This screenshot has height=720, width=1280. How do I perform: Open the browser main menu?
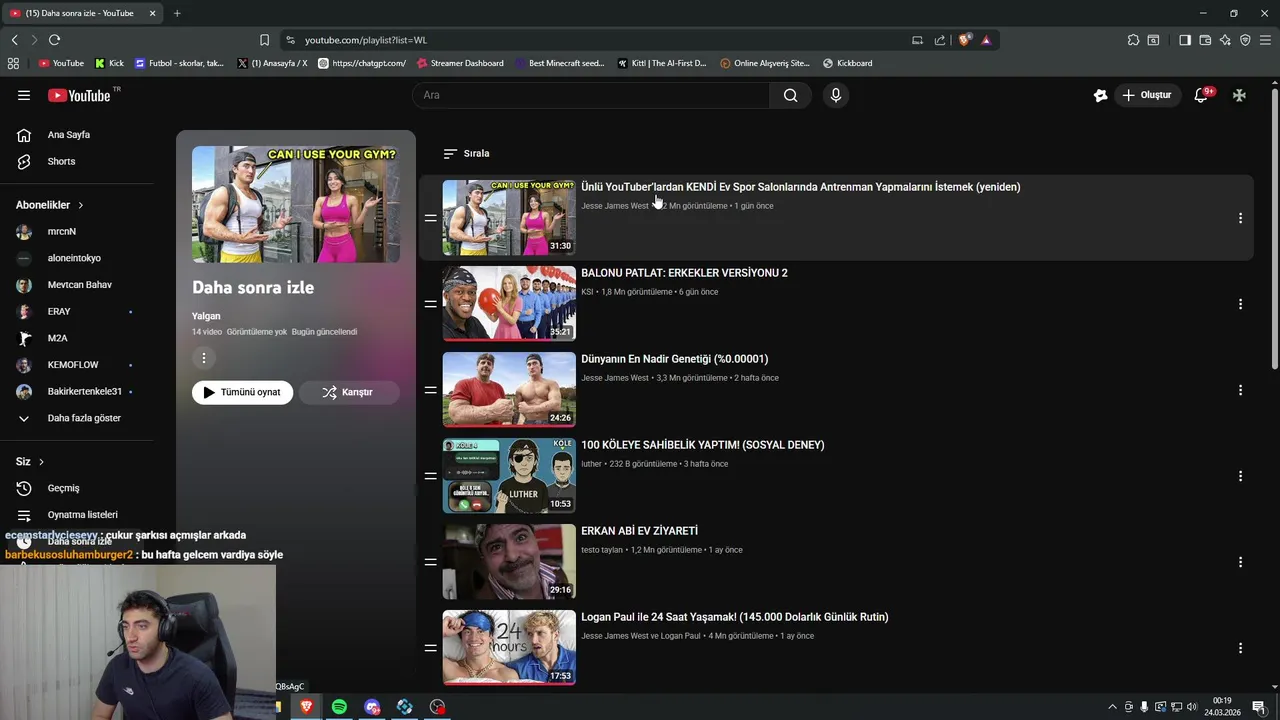click(x=1265, y=40)
